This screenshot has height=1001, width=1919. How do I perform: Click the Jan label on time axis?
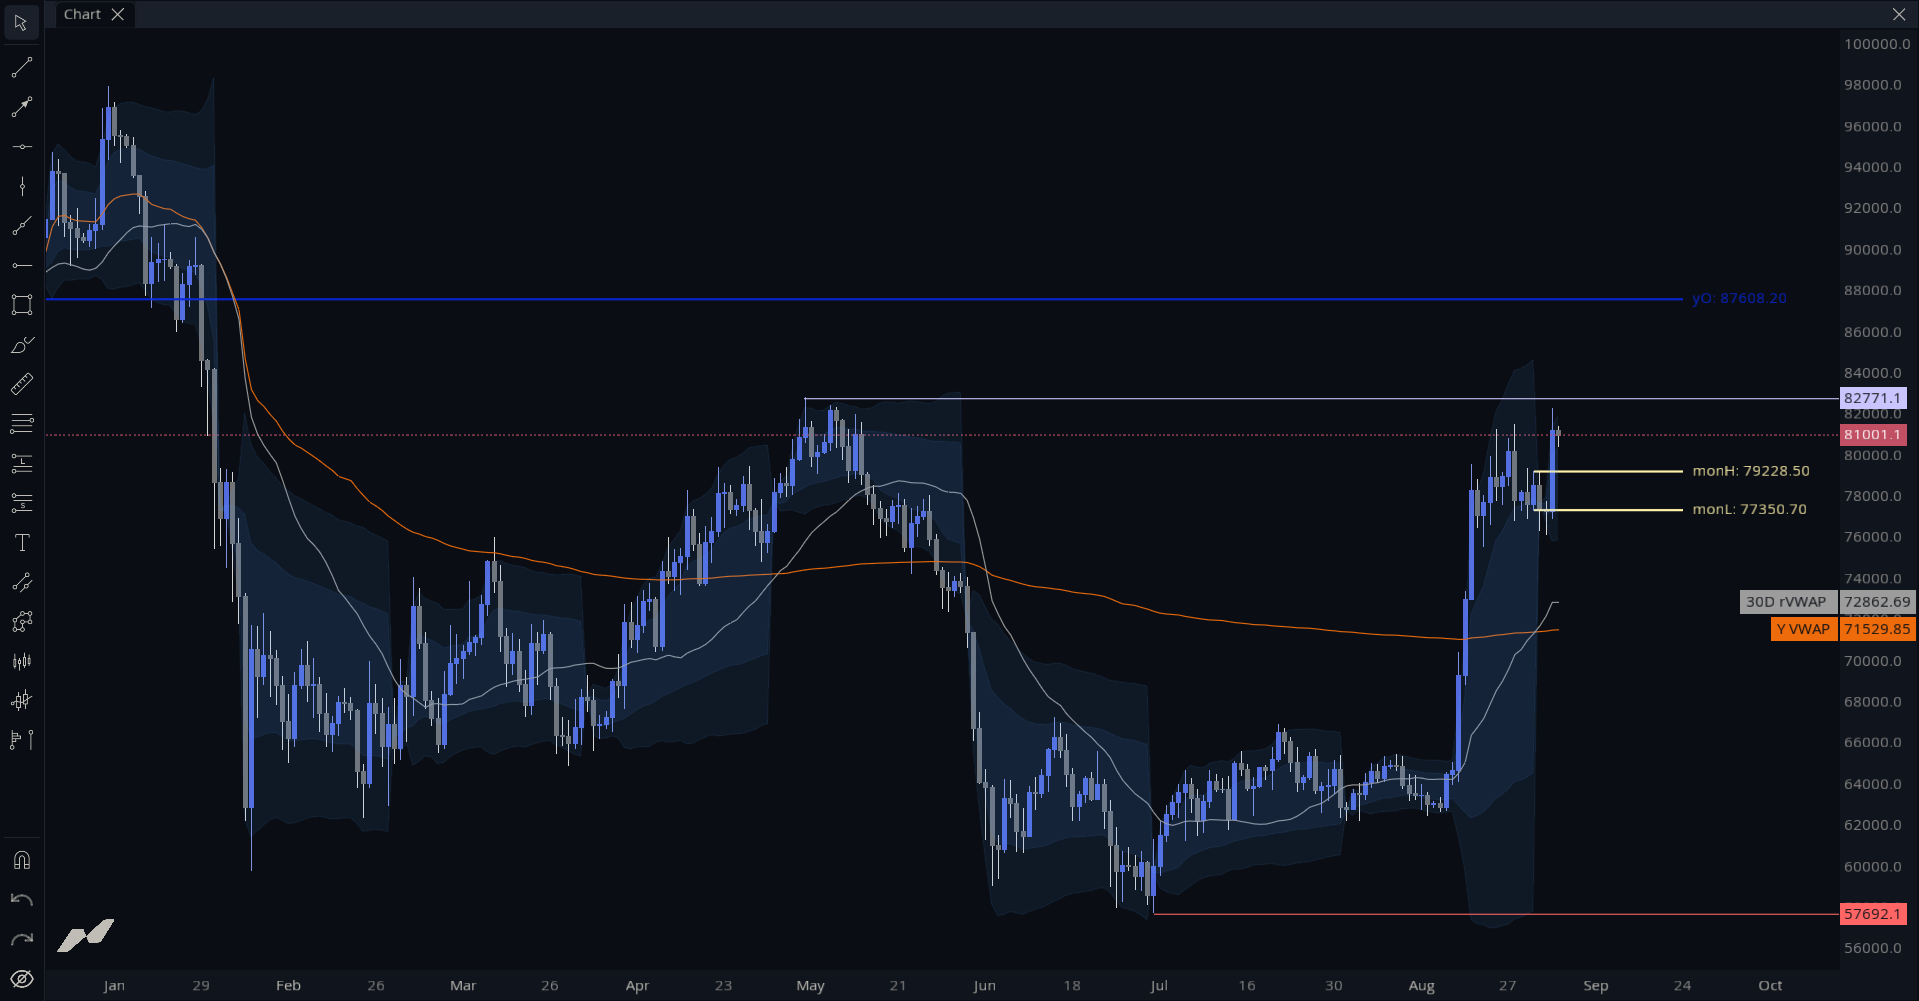click(114, 986)
